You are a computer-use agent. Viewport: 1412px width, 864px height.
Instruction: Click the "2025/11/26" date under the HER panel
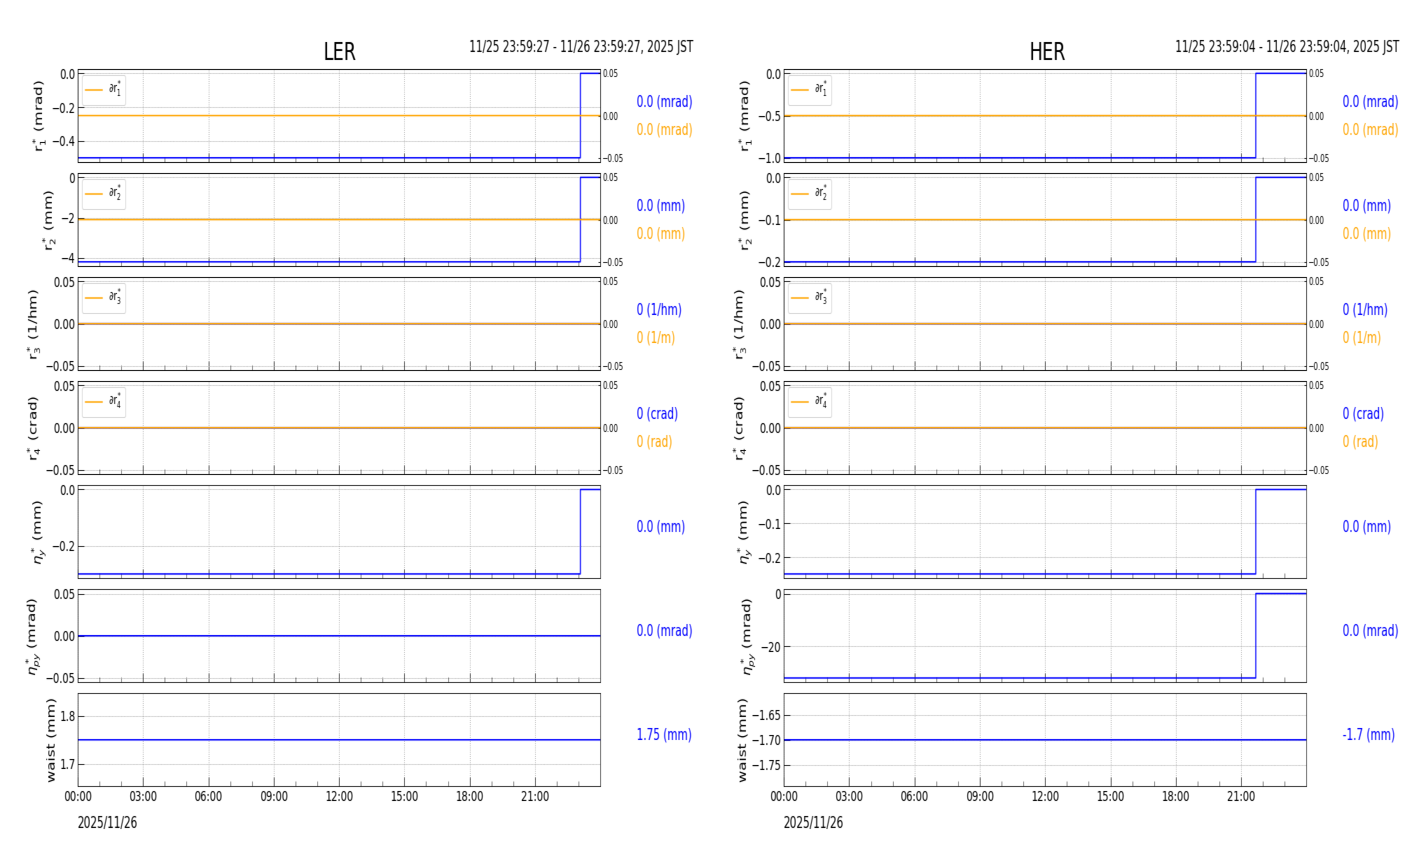tap(813, 823)
